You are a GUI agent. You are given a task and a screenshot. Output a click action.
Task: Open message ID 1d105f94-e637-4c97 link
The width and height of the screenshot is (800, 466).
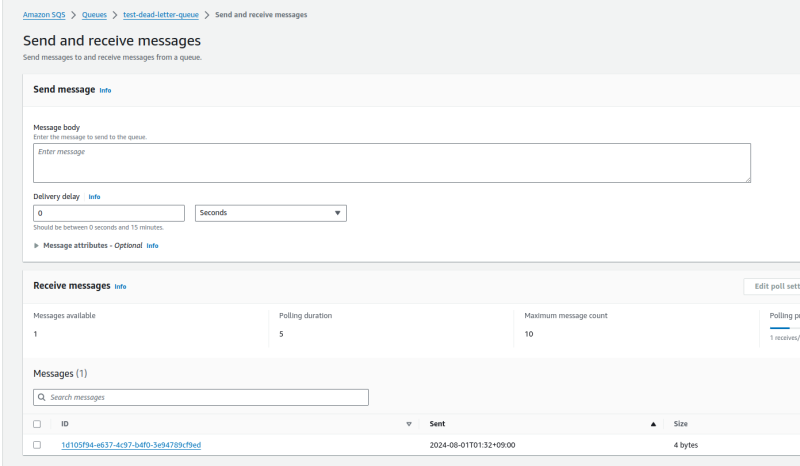(x=131, y=445)
